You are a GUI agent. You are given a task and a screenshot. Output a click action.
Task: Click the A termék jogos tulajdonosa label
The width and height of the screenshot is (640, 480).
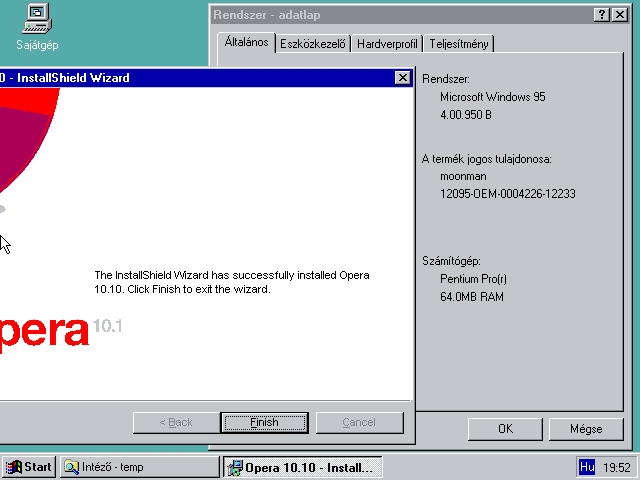pos(487,159)
